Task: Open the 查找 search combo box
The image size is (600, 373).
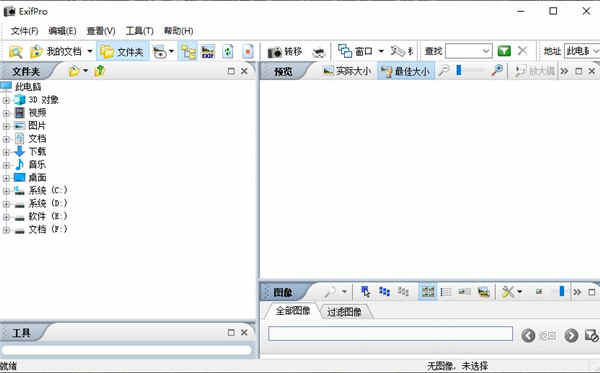Action: point(469,51)
